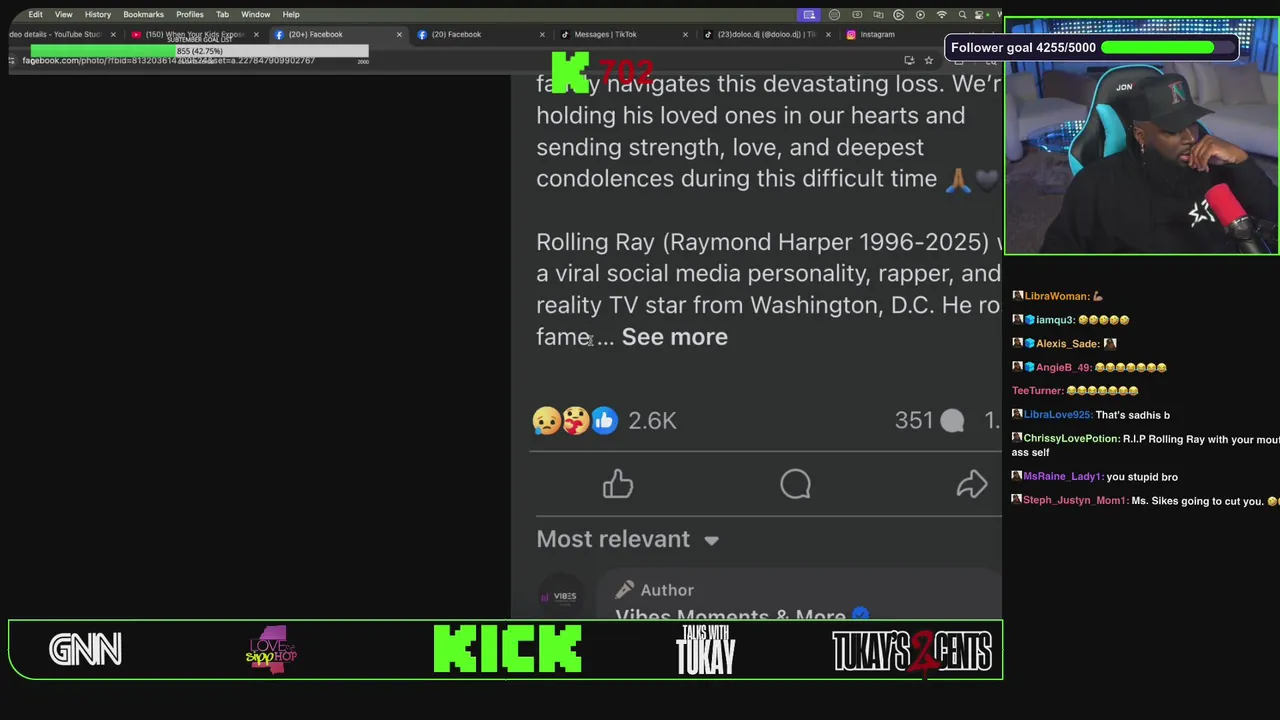Click the KICK logo in bottom banner
This screenshot has height=720, width=1280.
click(x=507, y=650)
